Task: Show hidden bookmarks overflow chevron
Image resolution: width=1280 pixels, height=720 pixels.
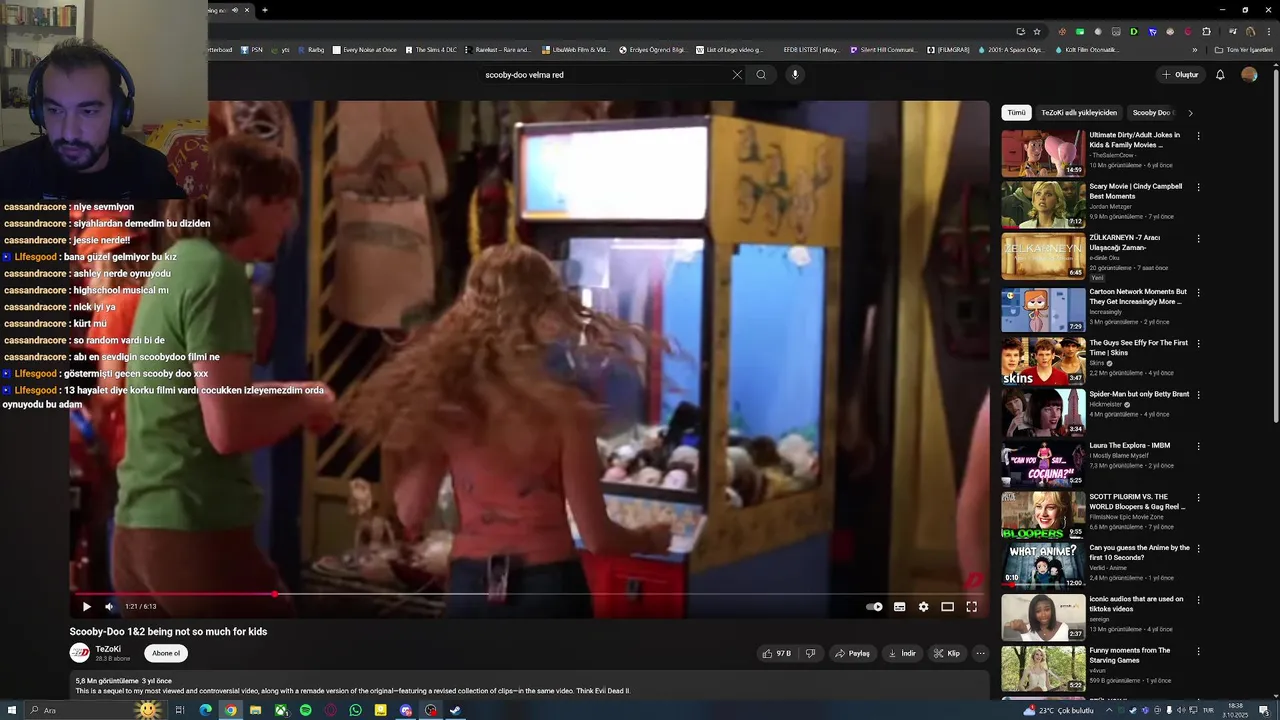Action: [1194, 49]
